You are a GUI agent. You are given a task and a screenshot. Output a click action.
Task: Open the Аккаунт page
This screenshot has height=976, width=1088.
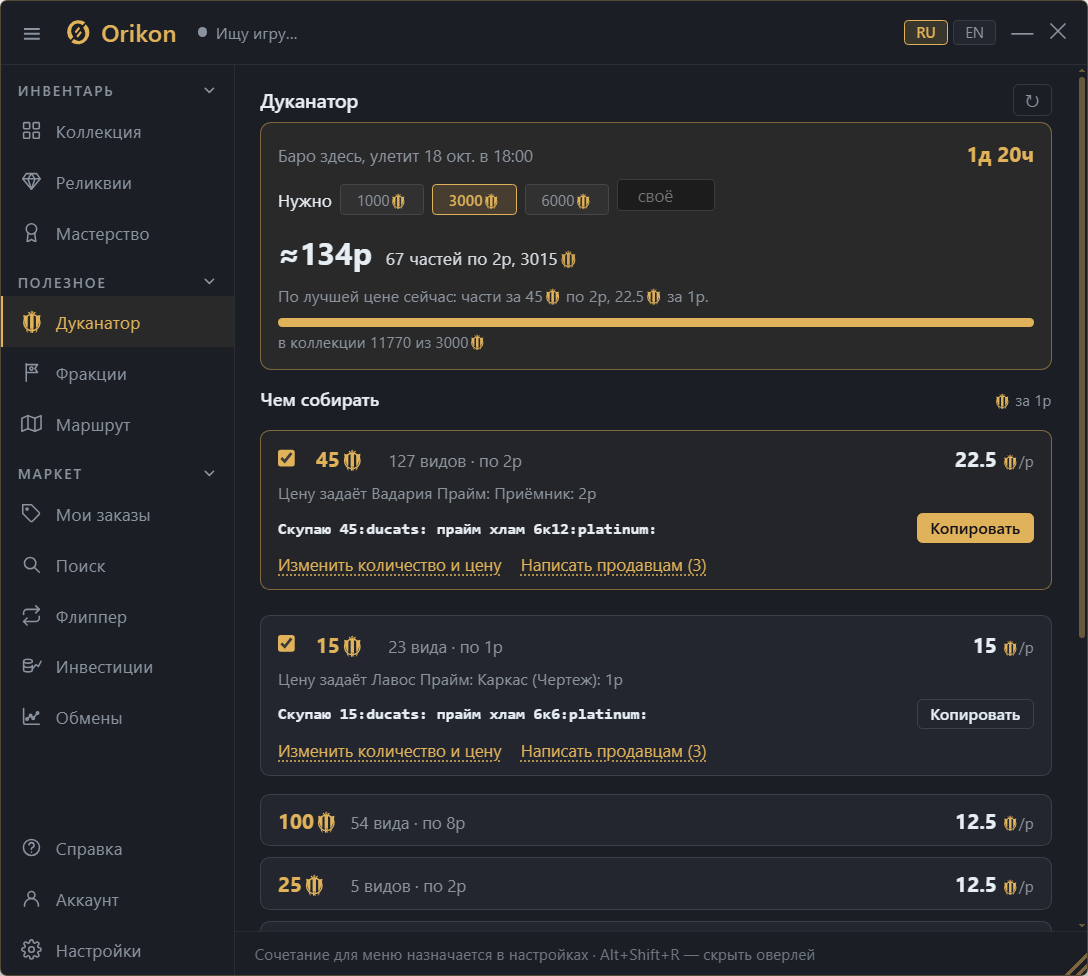(117, 900)
